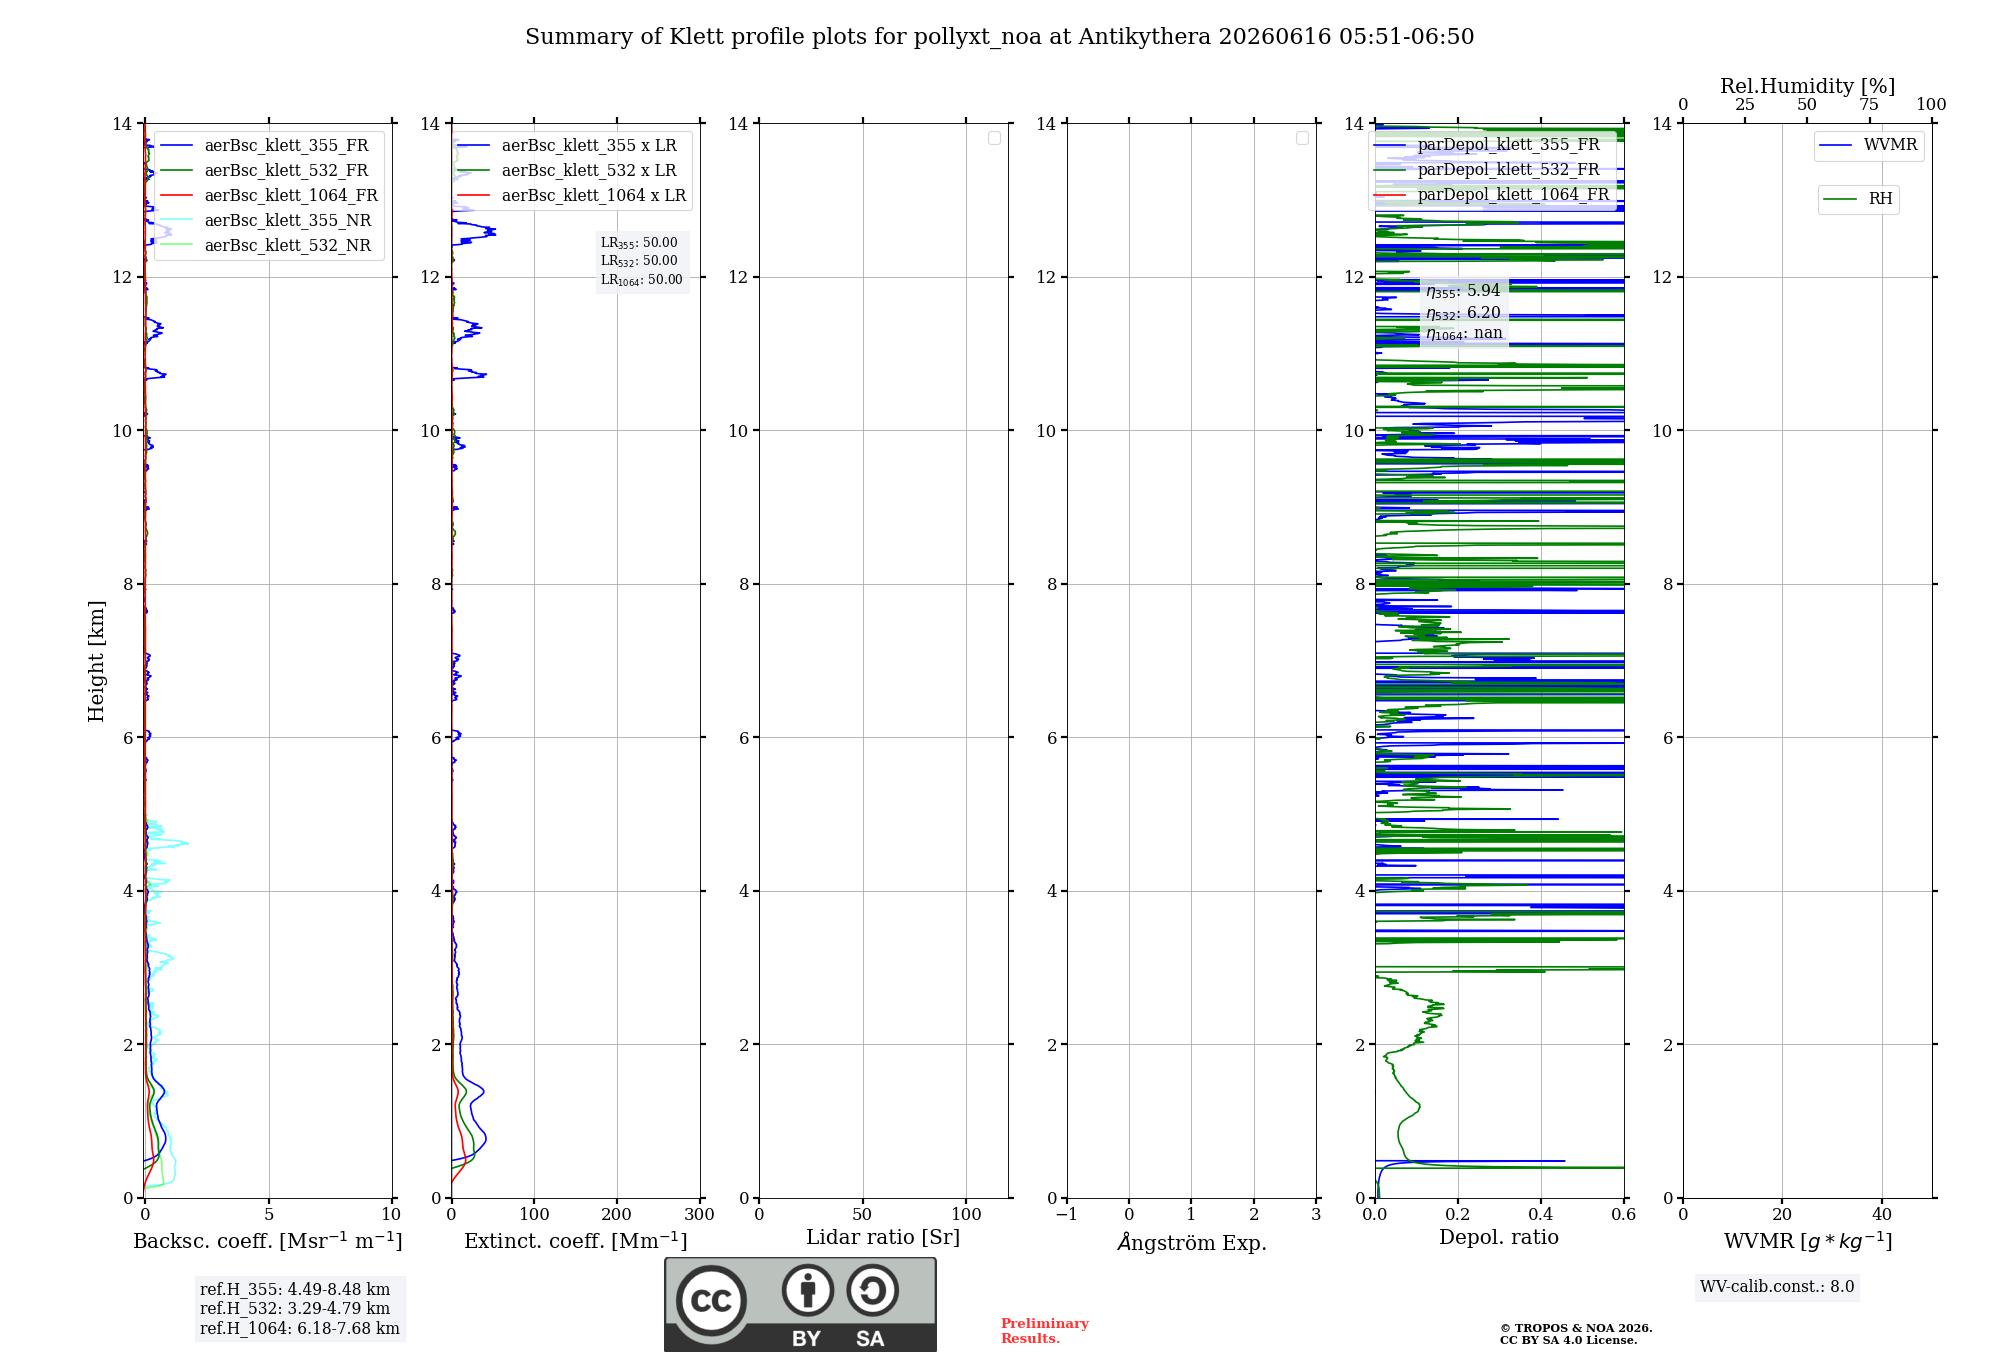Select legend entry parDepol_klett_532_FR
The width and height of the screenshot is (2000, 1360).
coord(1487,169)
